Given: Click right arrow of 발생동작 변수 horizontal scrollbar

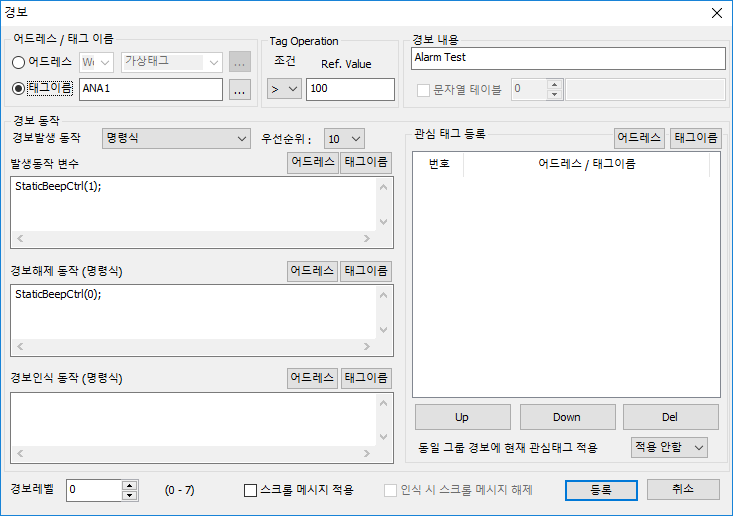Looking at the screenshot, I should click(x=367, y=238).
